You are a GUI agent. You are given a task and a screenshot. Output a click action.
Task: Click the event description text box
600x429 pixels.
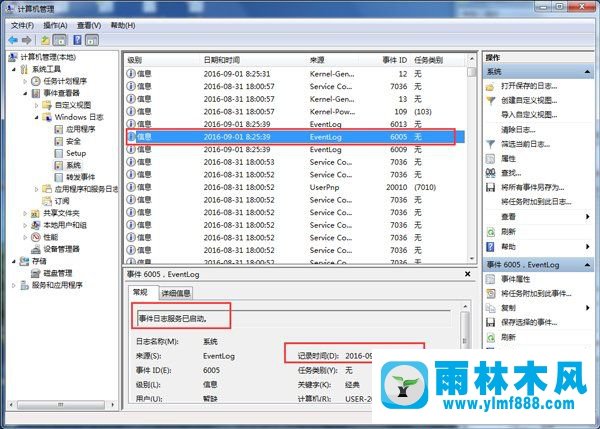[x=293, y=318]
